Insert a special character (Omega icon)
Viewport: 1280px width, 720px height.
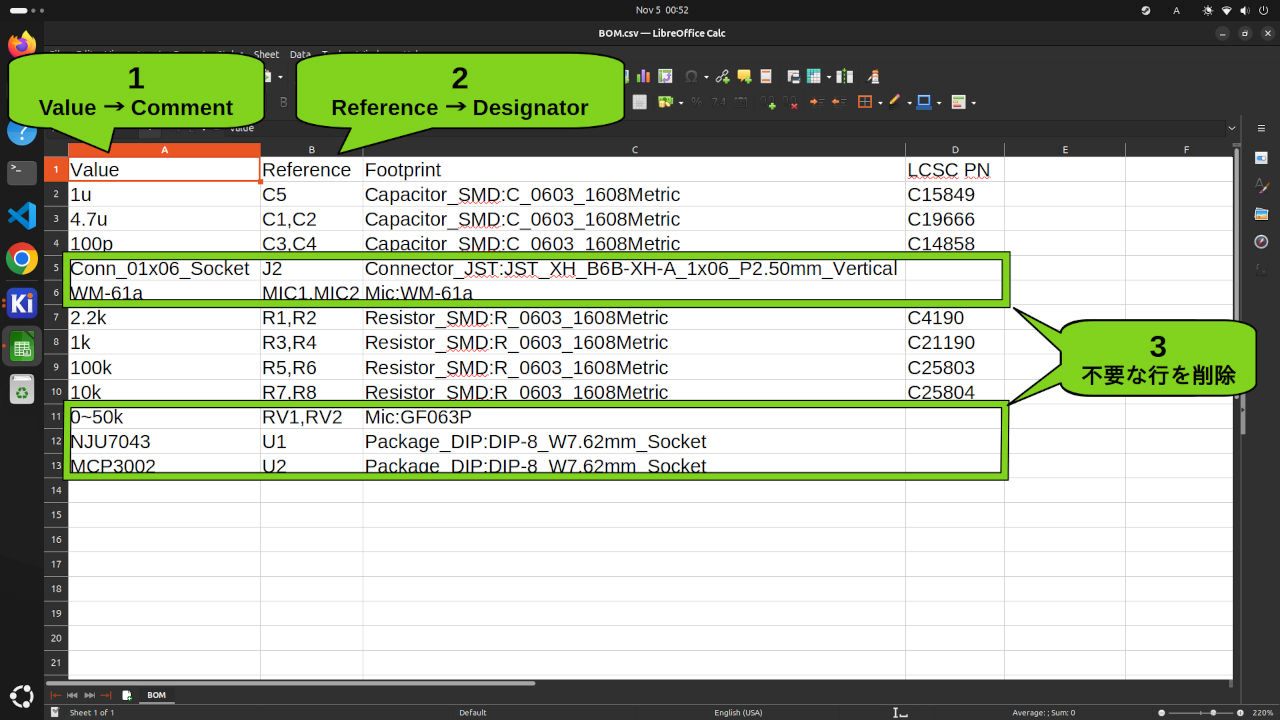click(x=691, y=76)
